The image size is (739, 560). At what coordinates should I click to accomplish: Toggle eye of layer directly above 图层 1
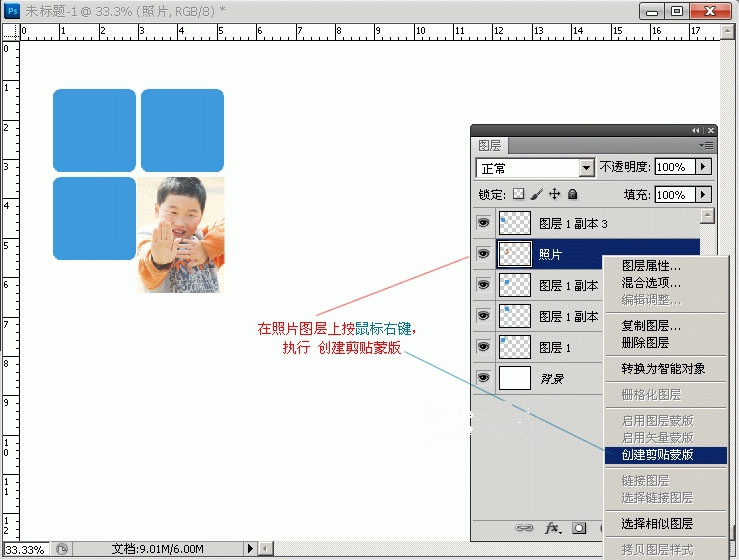pos(484,316)
